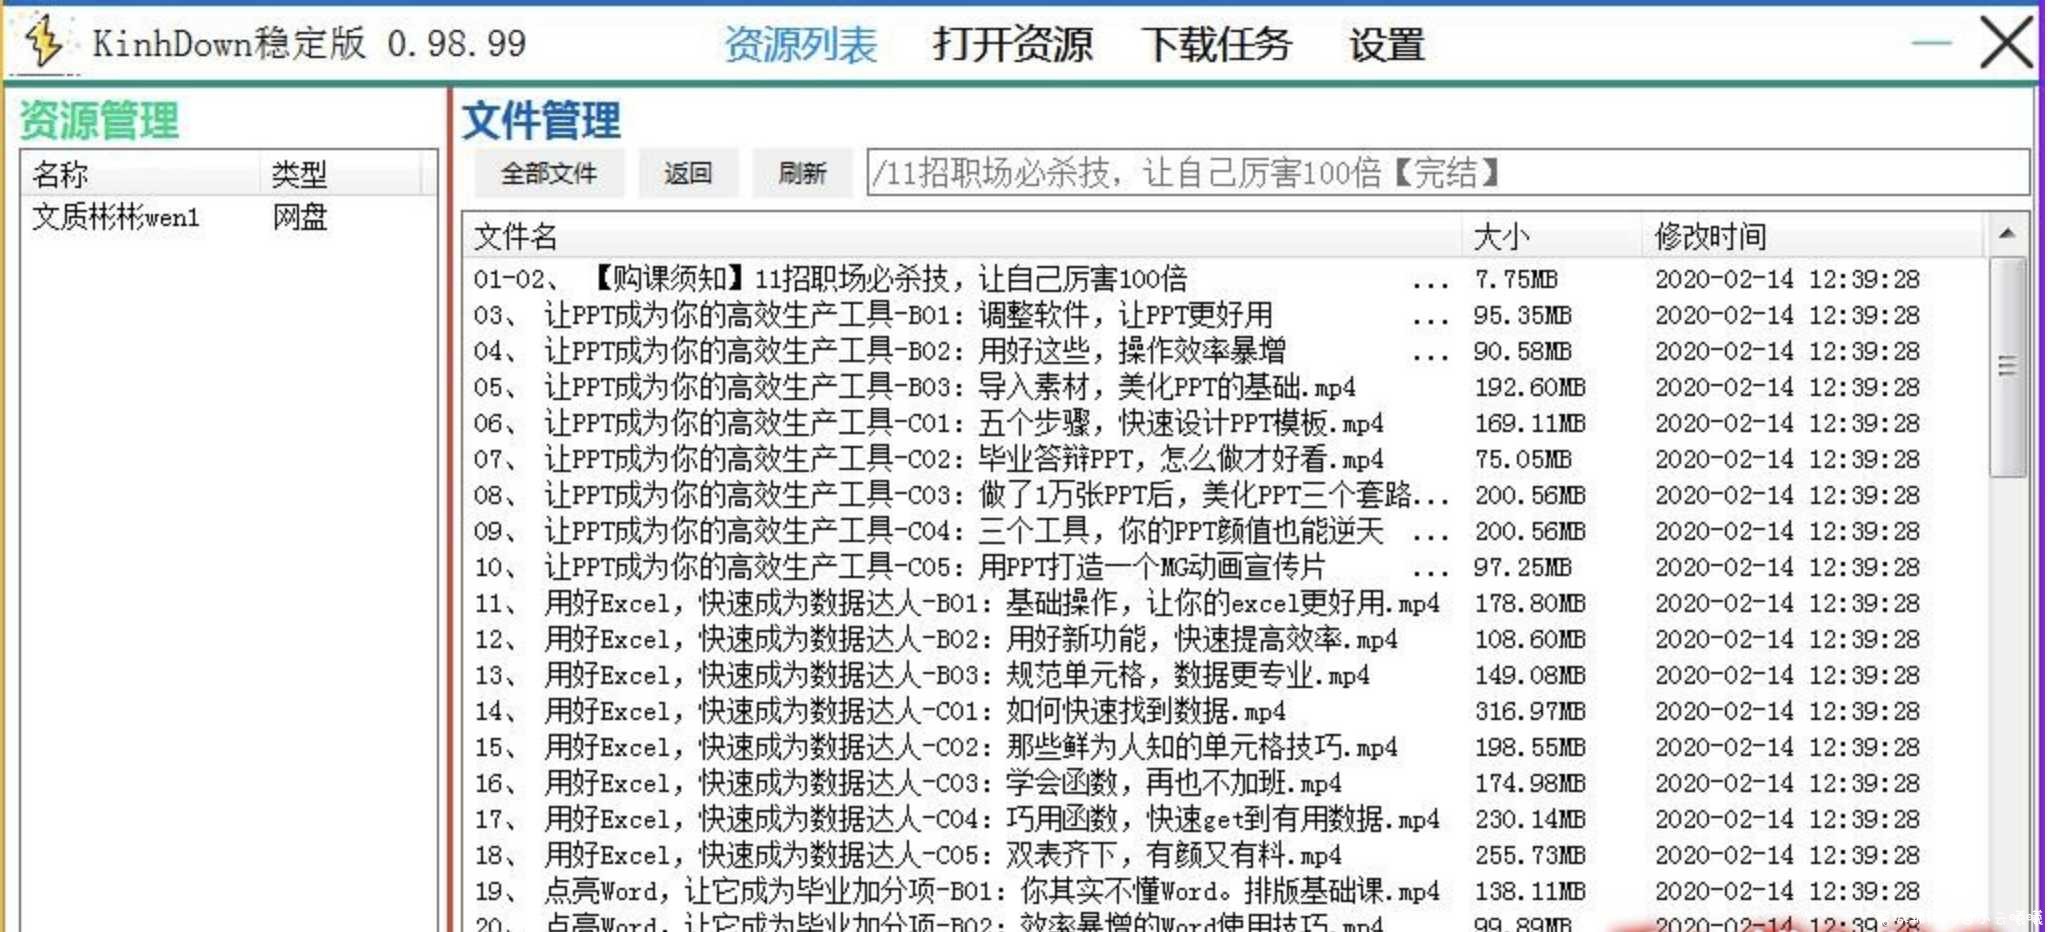
Task: Select file 01-02、【购课须知】11招职场必杀技
Action: point(1225,279)
